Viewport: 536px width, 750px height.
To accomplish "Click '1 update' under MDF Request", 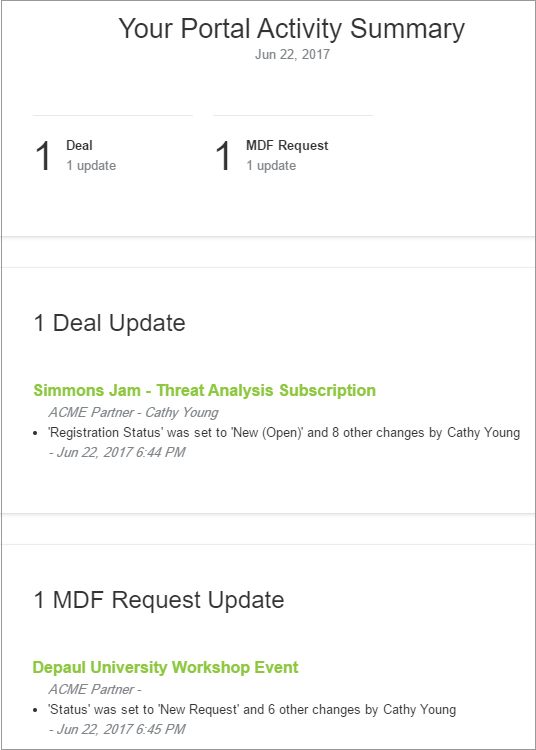I will tap(271, 165).
